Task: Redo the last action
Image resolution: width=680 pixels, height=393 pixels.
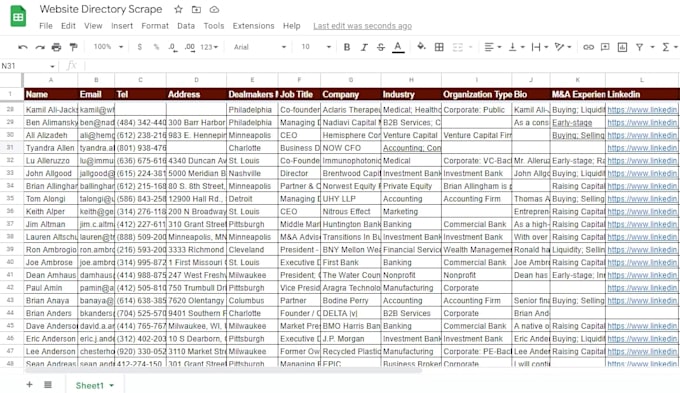Action: tap(40, 47)
